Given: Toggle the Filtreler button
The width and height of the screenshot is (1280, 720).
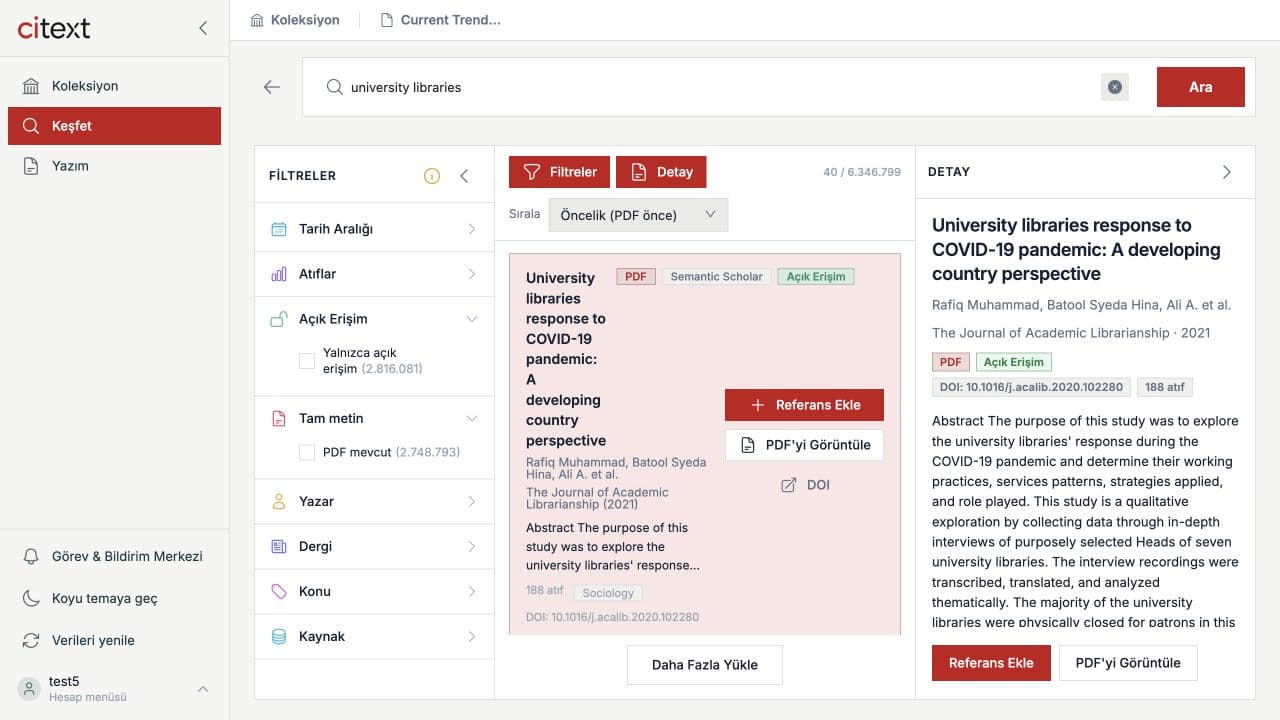Looking at the screenshot, I should pos(560,172).
